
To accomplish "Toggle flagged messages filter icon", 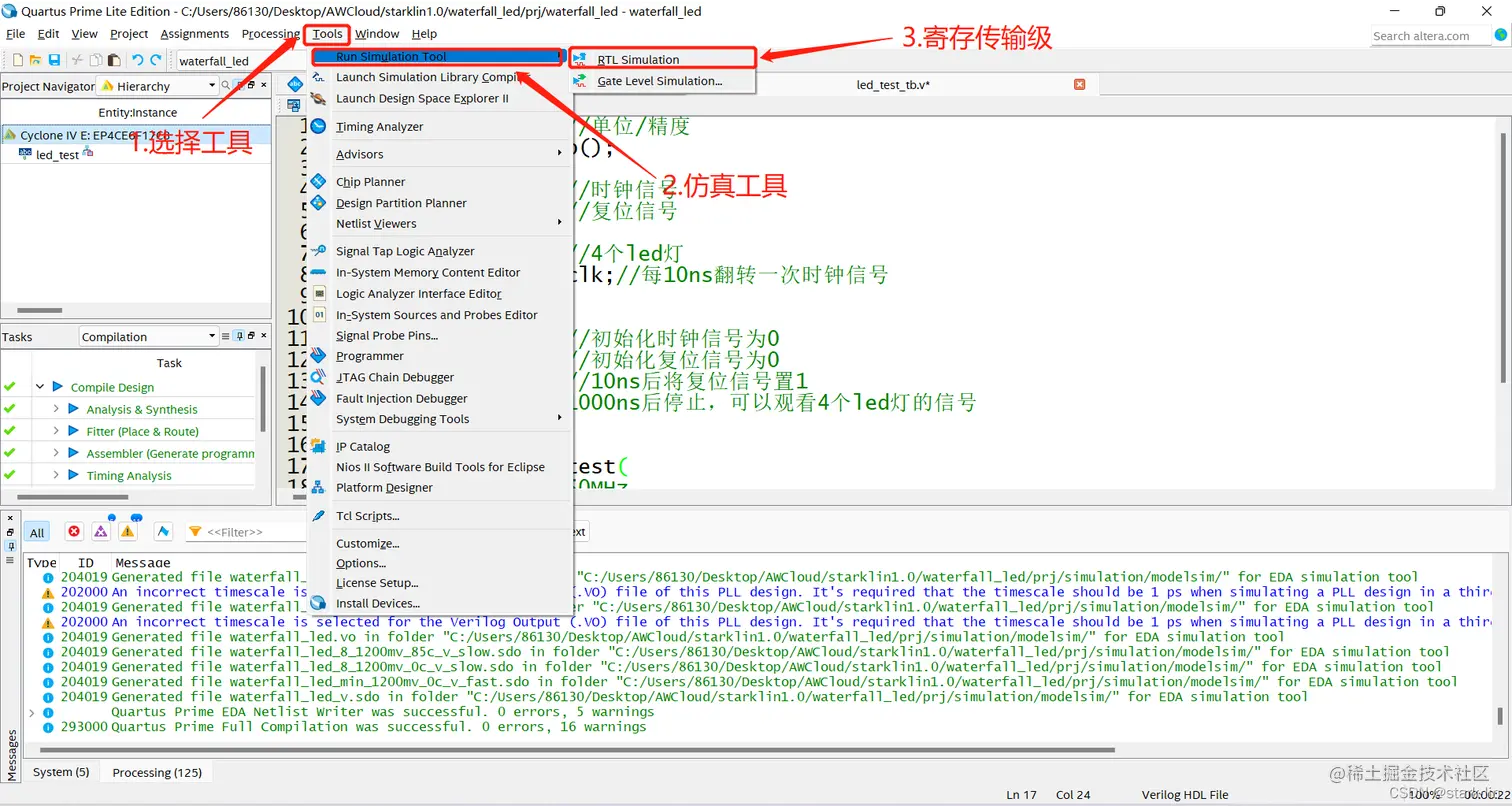I will tap(162, 531).
